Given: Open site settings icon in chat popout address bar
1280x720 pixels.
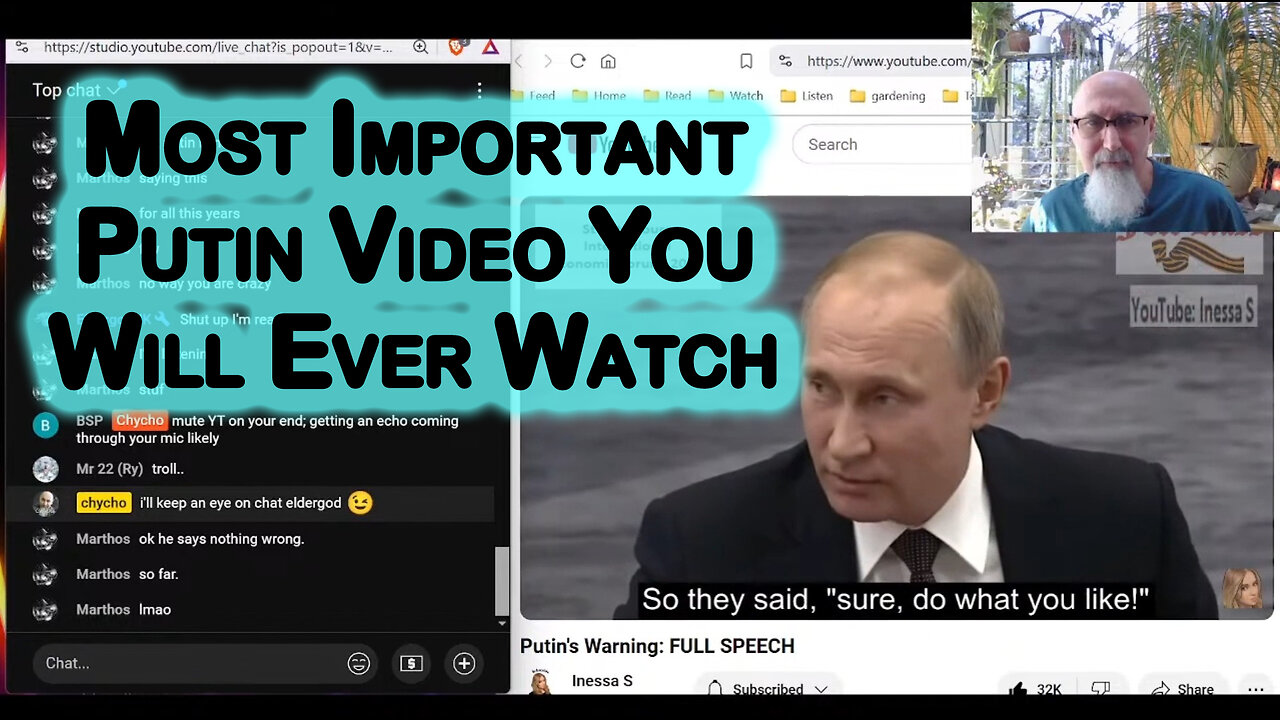Looking at the screenshot, I should point(22,47).
